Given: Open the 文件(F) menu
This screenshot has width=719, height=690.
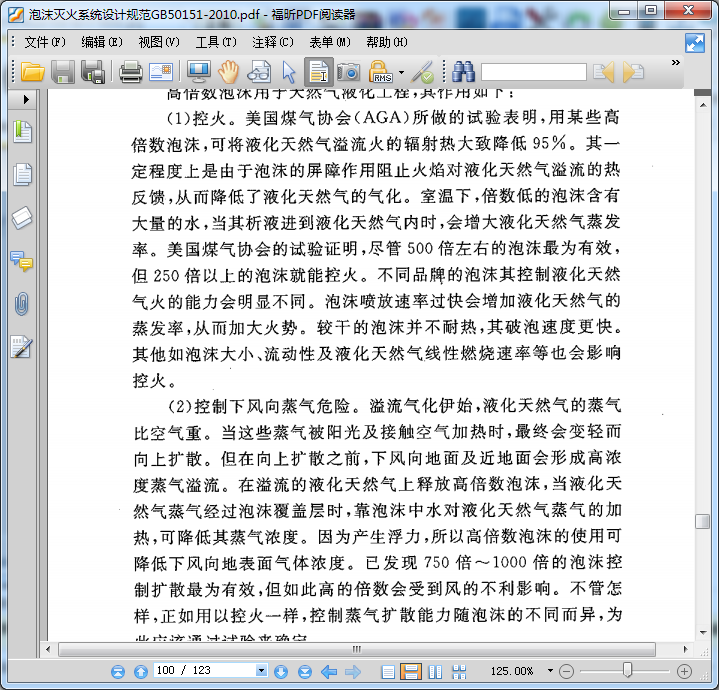Looking at the screenshot, I should click(x=45, y=42).
